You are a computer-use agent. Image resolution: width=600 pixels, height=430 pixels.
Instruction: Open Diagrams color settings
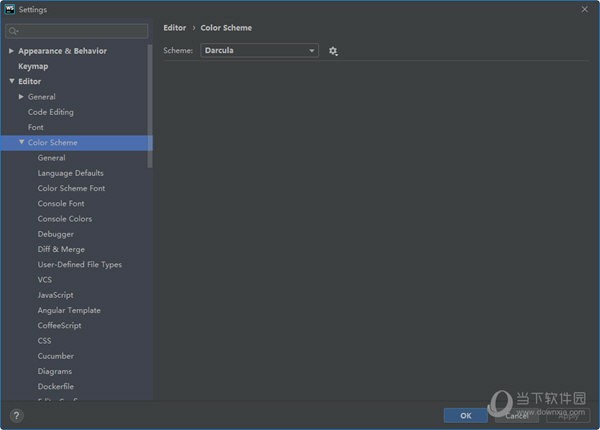55,371
